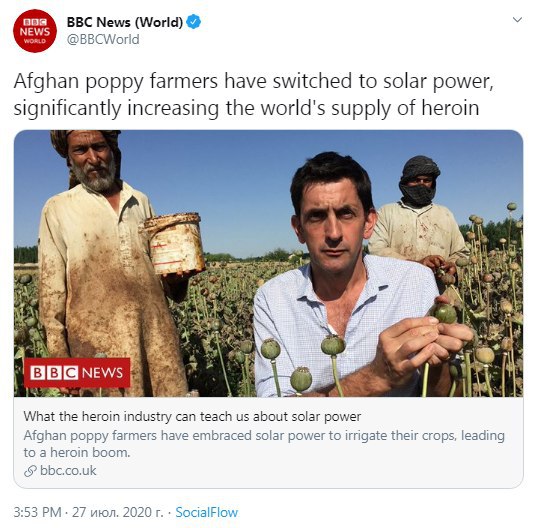Open the BBC News (World) account name
Viewport: 535px width, 528px height.
click(125, 22)
